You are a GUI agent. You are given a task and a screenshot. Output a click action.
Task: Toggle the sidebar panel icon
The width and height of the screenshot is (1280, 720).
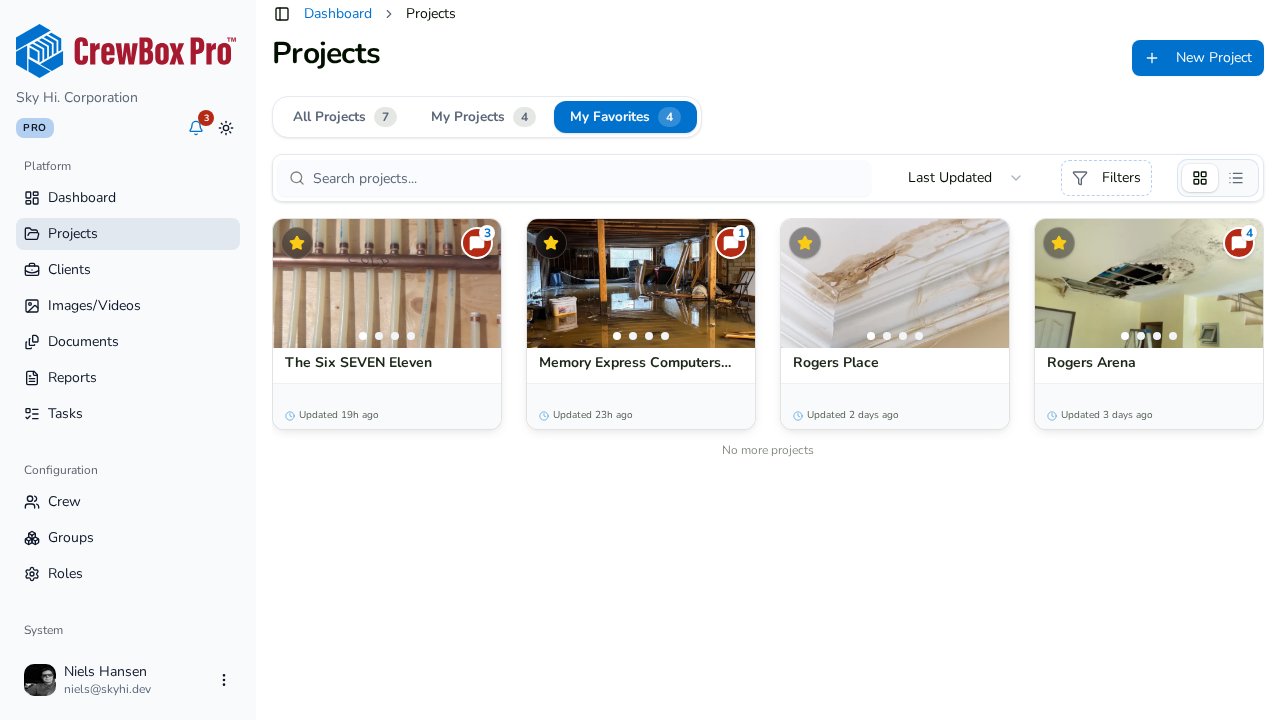click(x=282, y=14)
